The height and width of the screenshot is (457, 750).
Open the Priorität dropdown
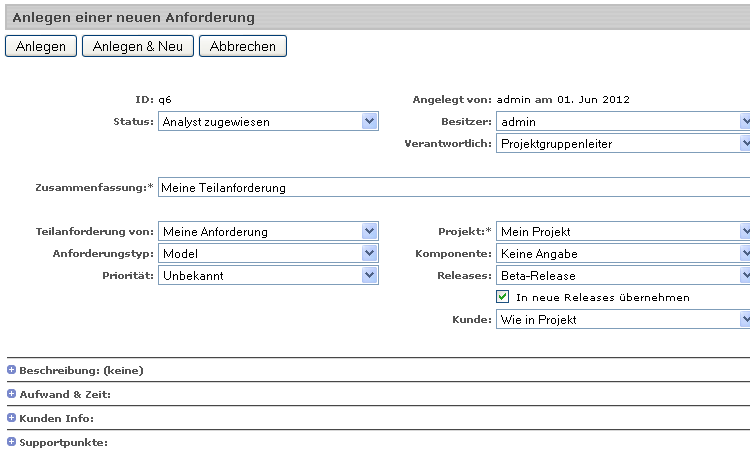pyautogui.click(x=267, y=276)
